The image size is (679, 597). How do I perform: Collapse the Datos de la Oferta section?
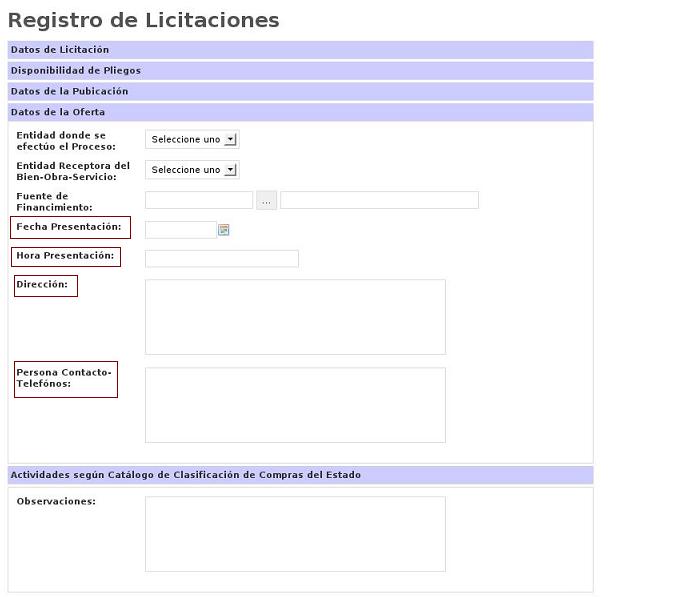click(x=58, y=113)
